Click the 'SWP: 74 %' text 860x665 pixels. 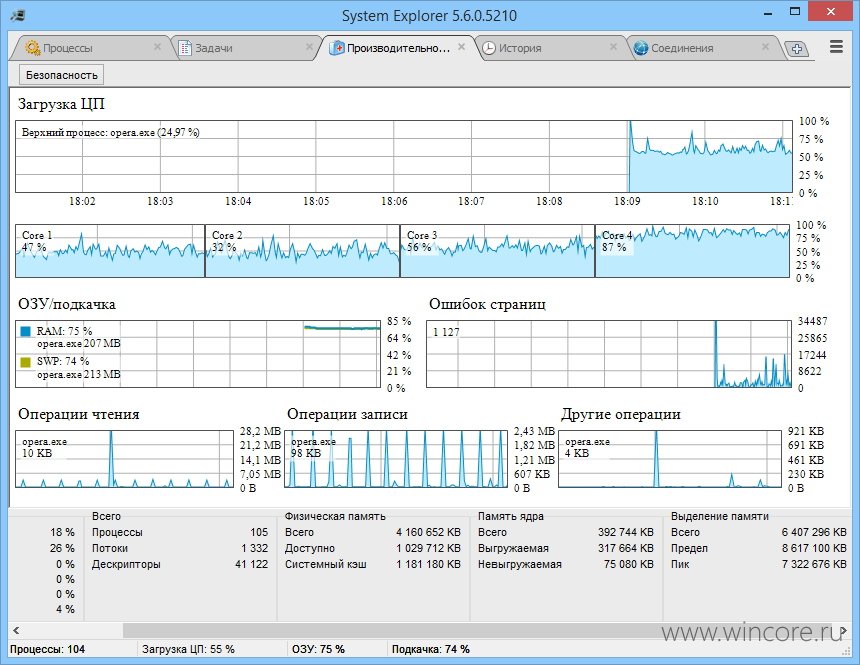point(63,361)
